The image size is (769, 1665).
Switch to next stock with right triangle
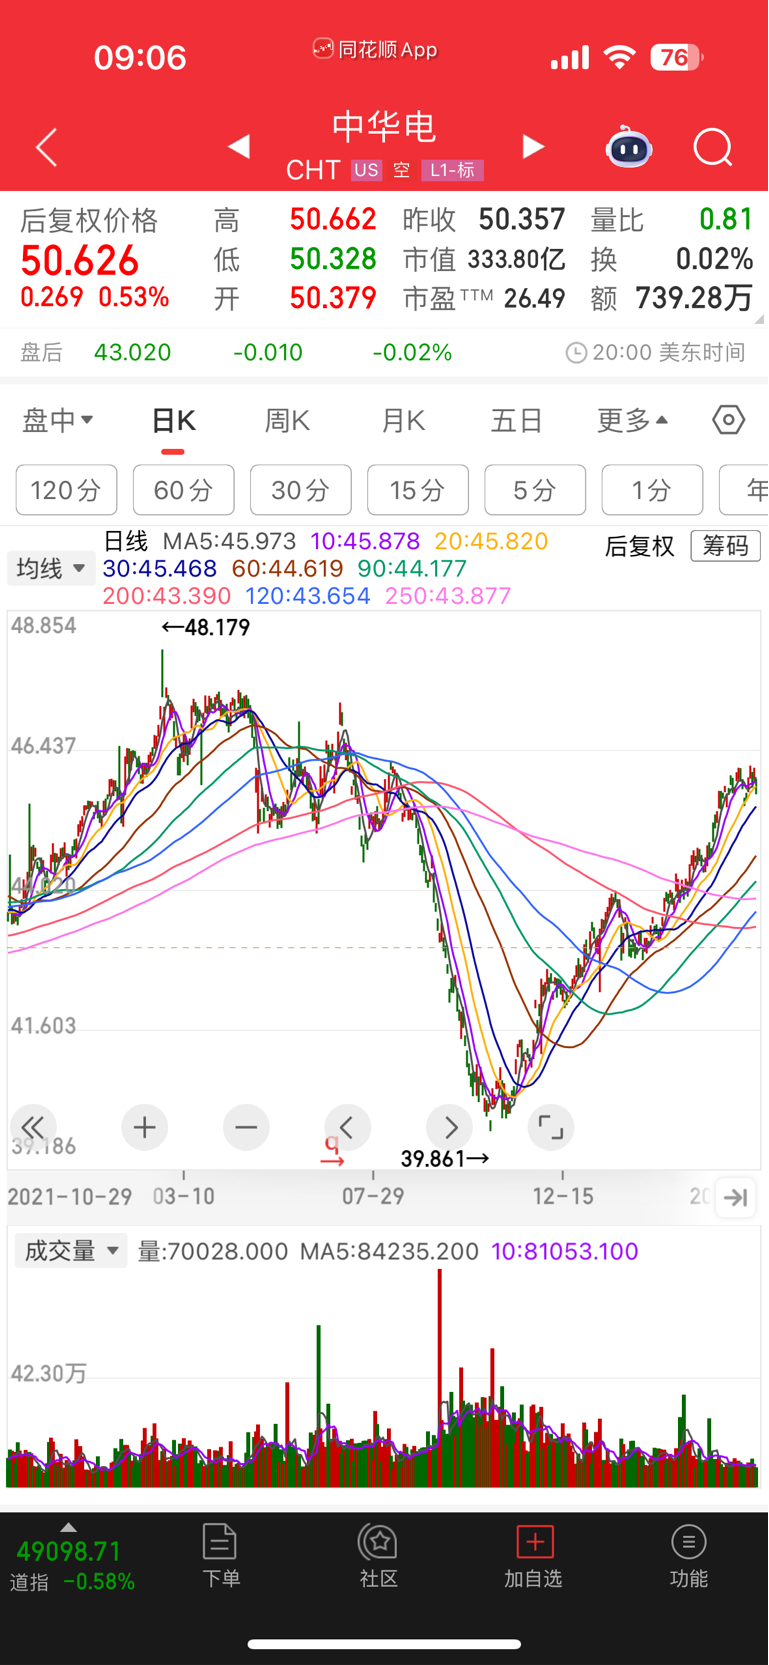(x=533, y=147)
